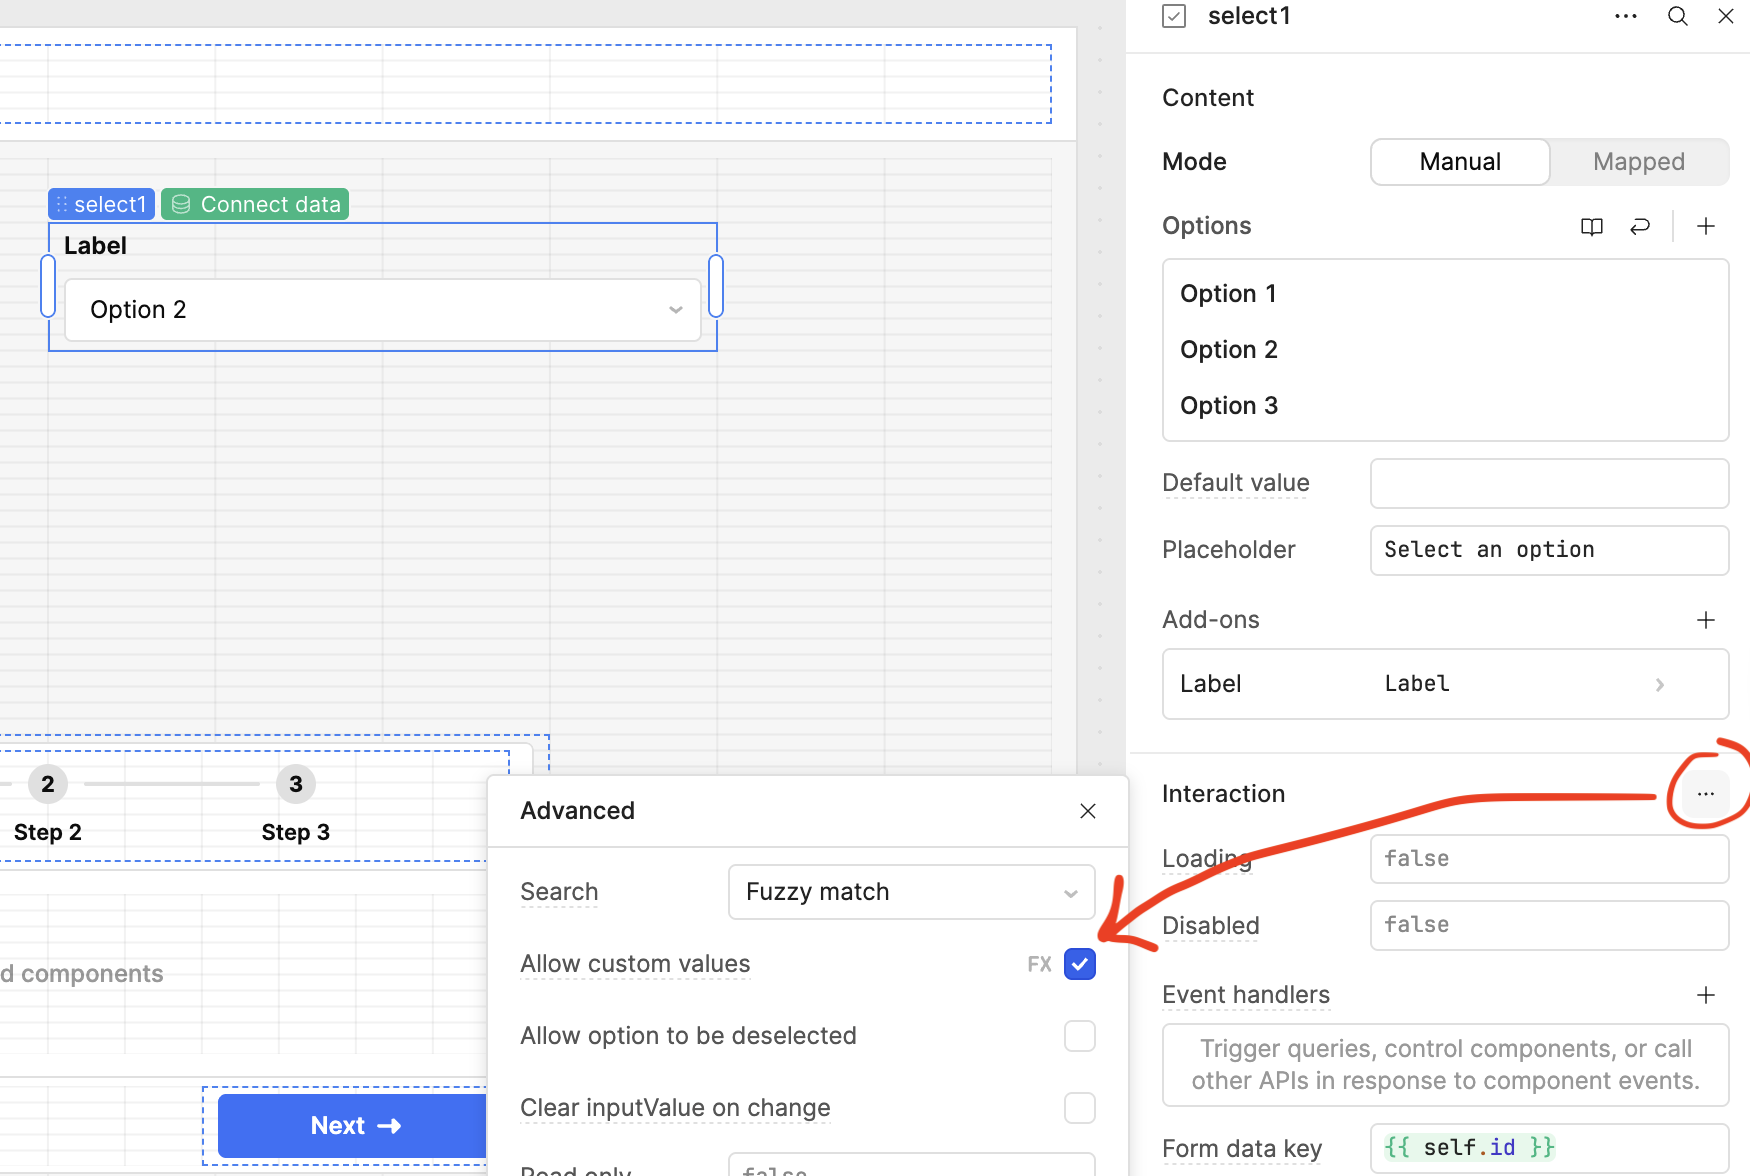Switch mode to Mapped

tap(1638, 162)
